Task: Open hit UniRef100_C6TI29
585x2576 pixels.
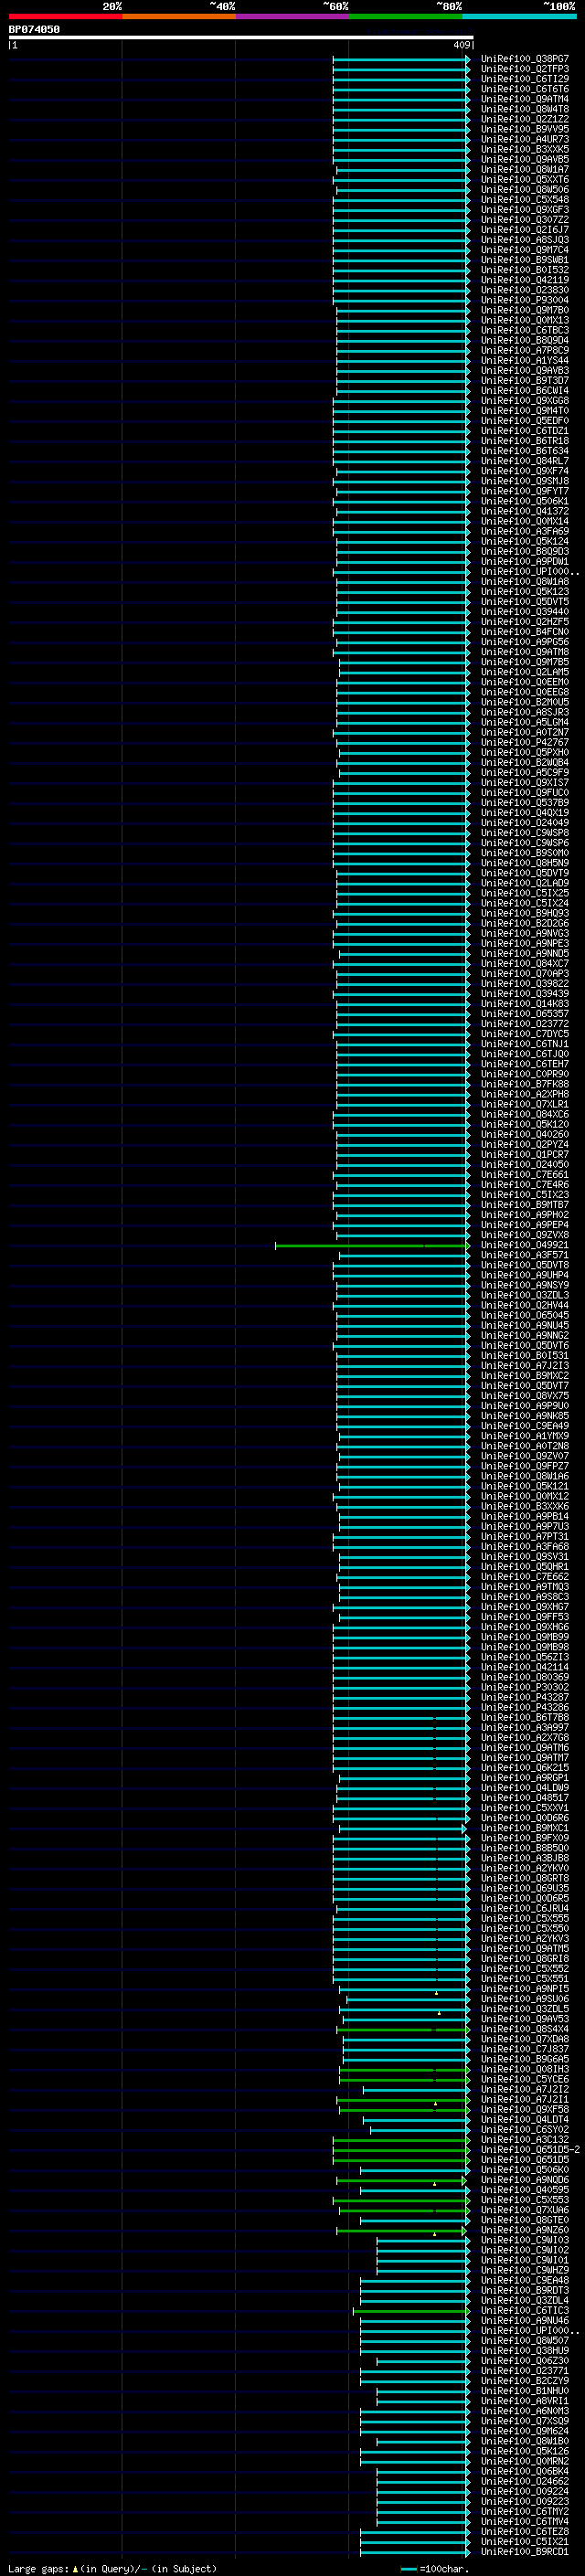Action: (524, 79)
